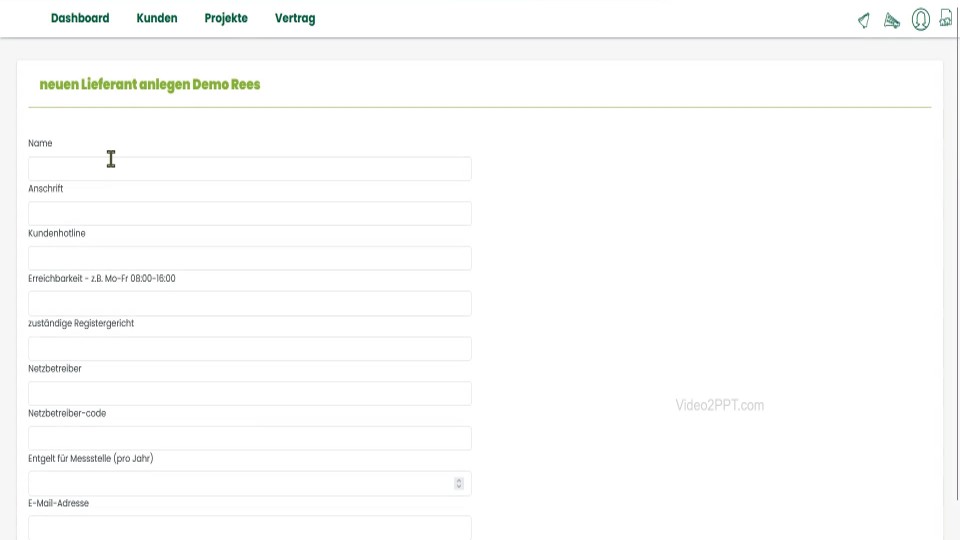Go to the Kunden menu
The width and height of the screenshot is (960, 540).
[157, 18]
